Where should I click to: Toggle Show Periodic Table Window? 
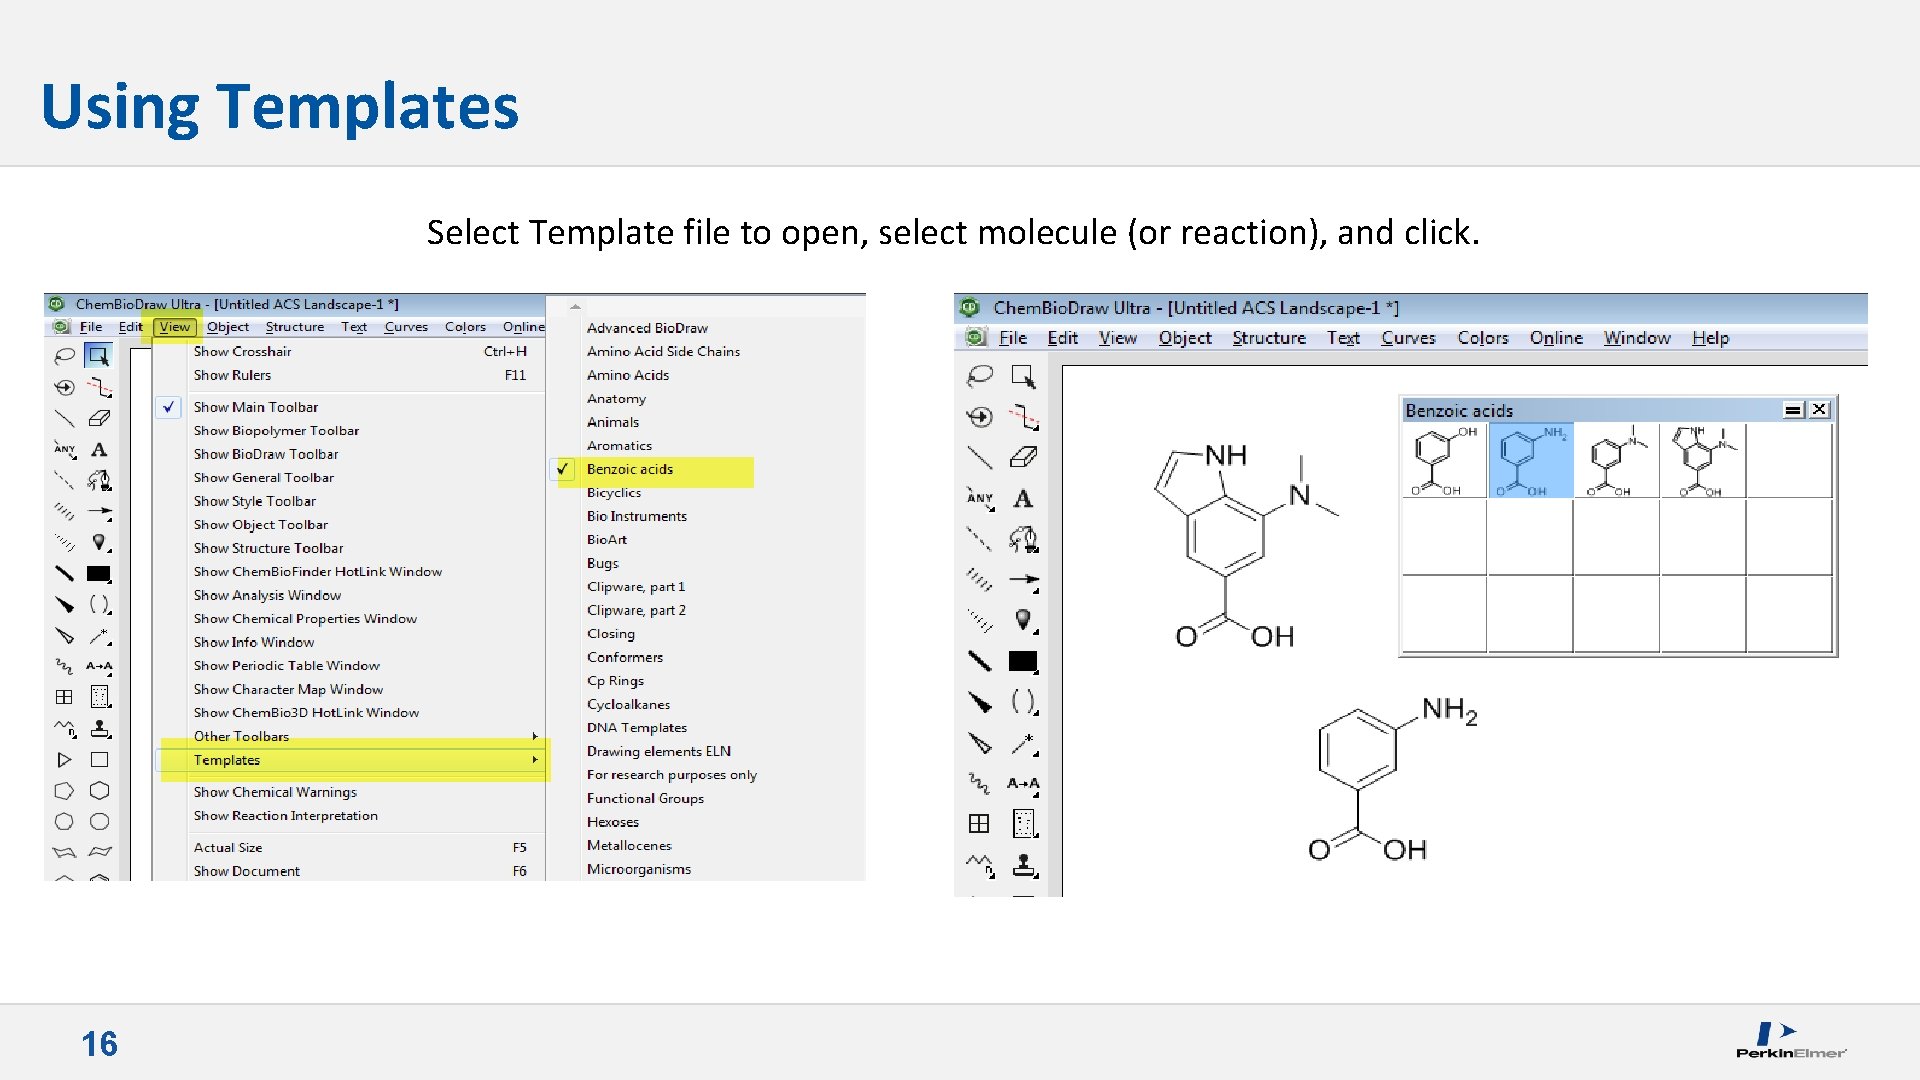point(350,666)
